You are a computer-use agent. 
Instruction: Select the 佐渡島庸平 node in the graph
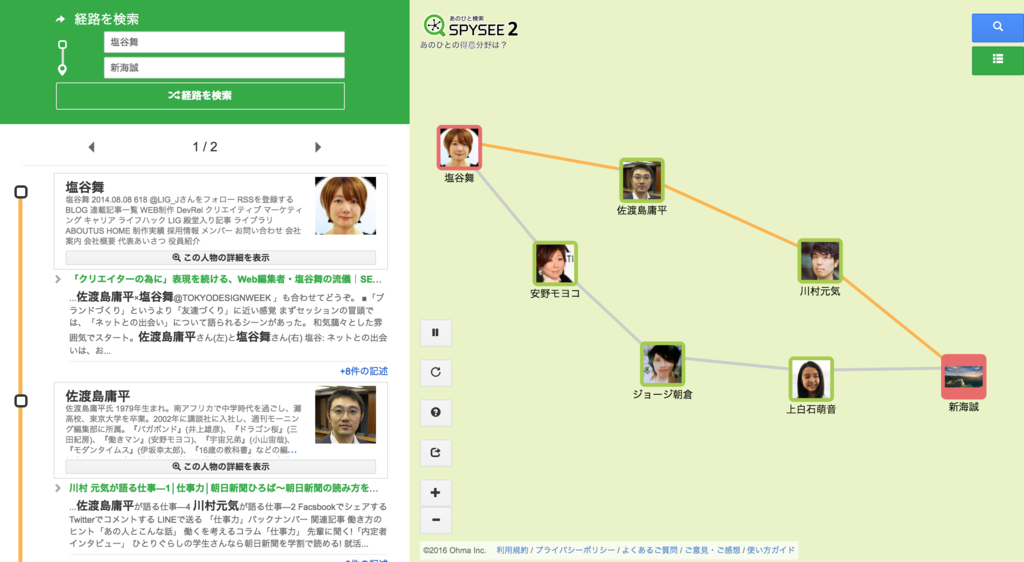(x=641, y=180)
